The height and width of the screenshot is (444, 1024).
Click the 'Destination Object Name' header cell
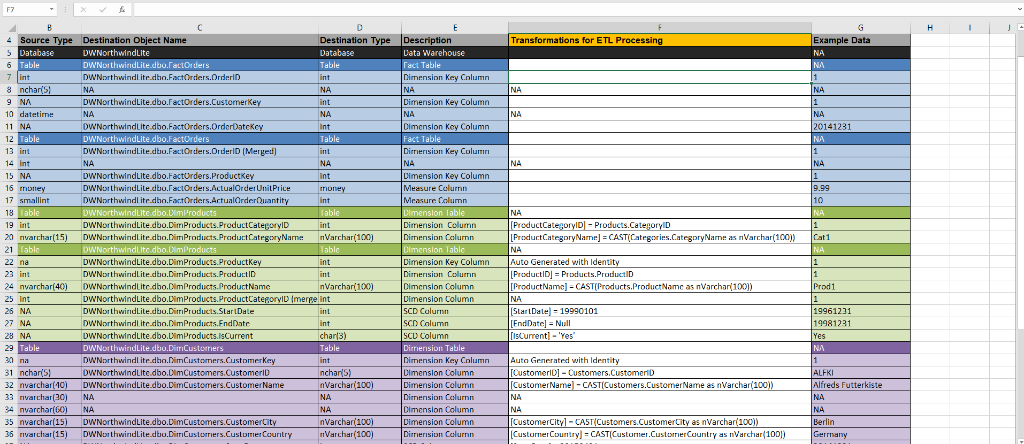coord(200,40)
